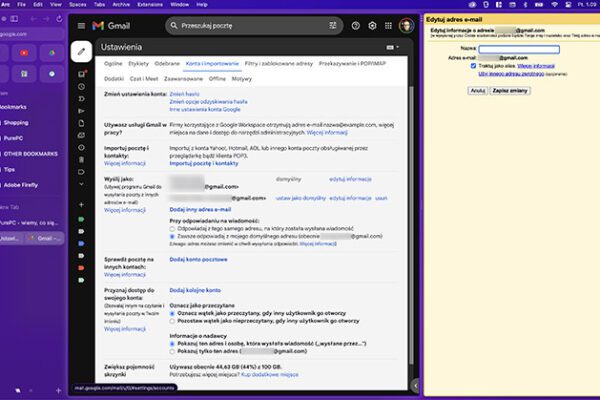
Task: Open the drafts document icon in sidebar
Action: tap(81, 123)
